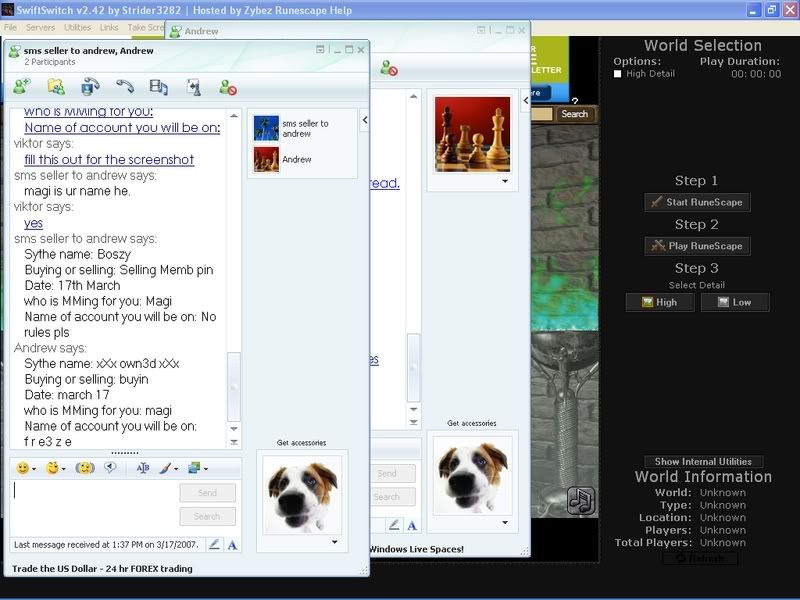
Task: Click 'Get accessories' above your dog picture
Action: (302, 443)
